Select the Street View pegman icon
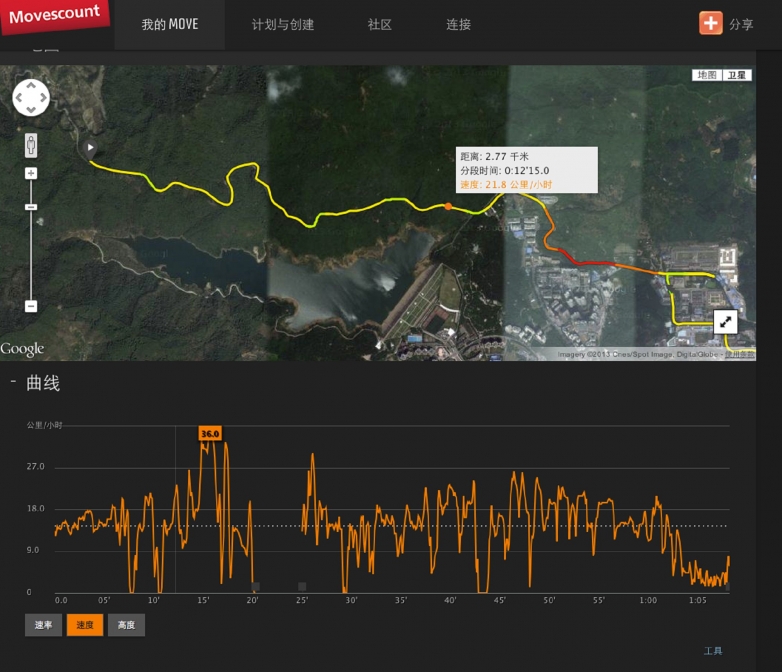 31,146
